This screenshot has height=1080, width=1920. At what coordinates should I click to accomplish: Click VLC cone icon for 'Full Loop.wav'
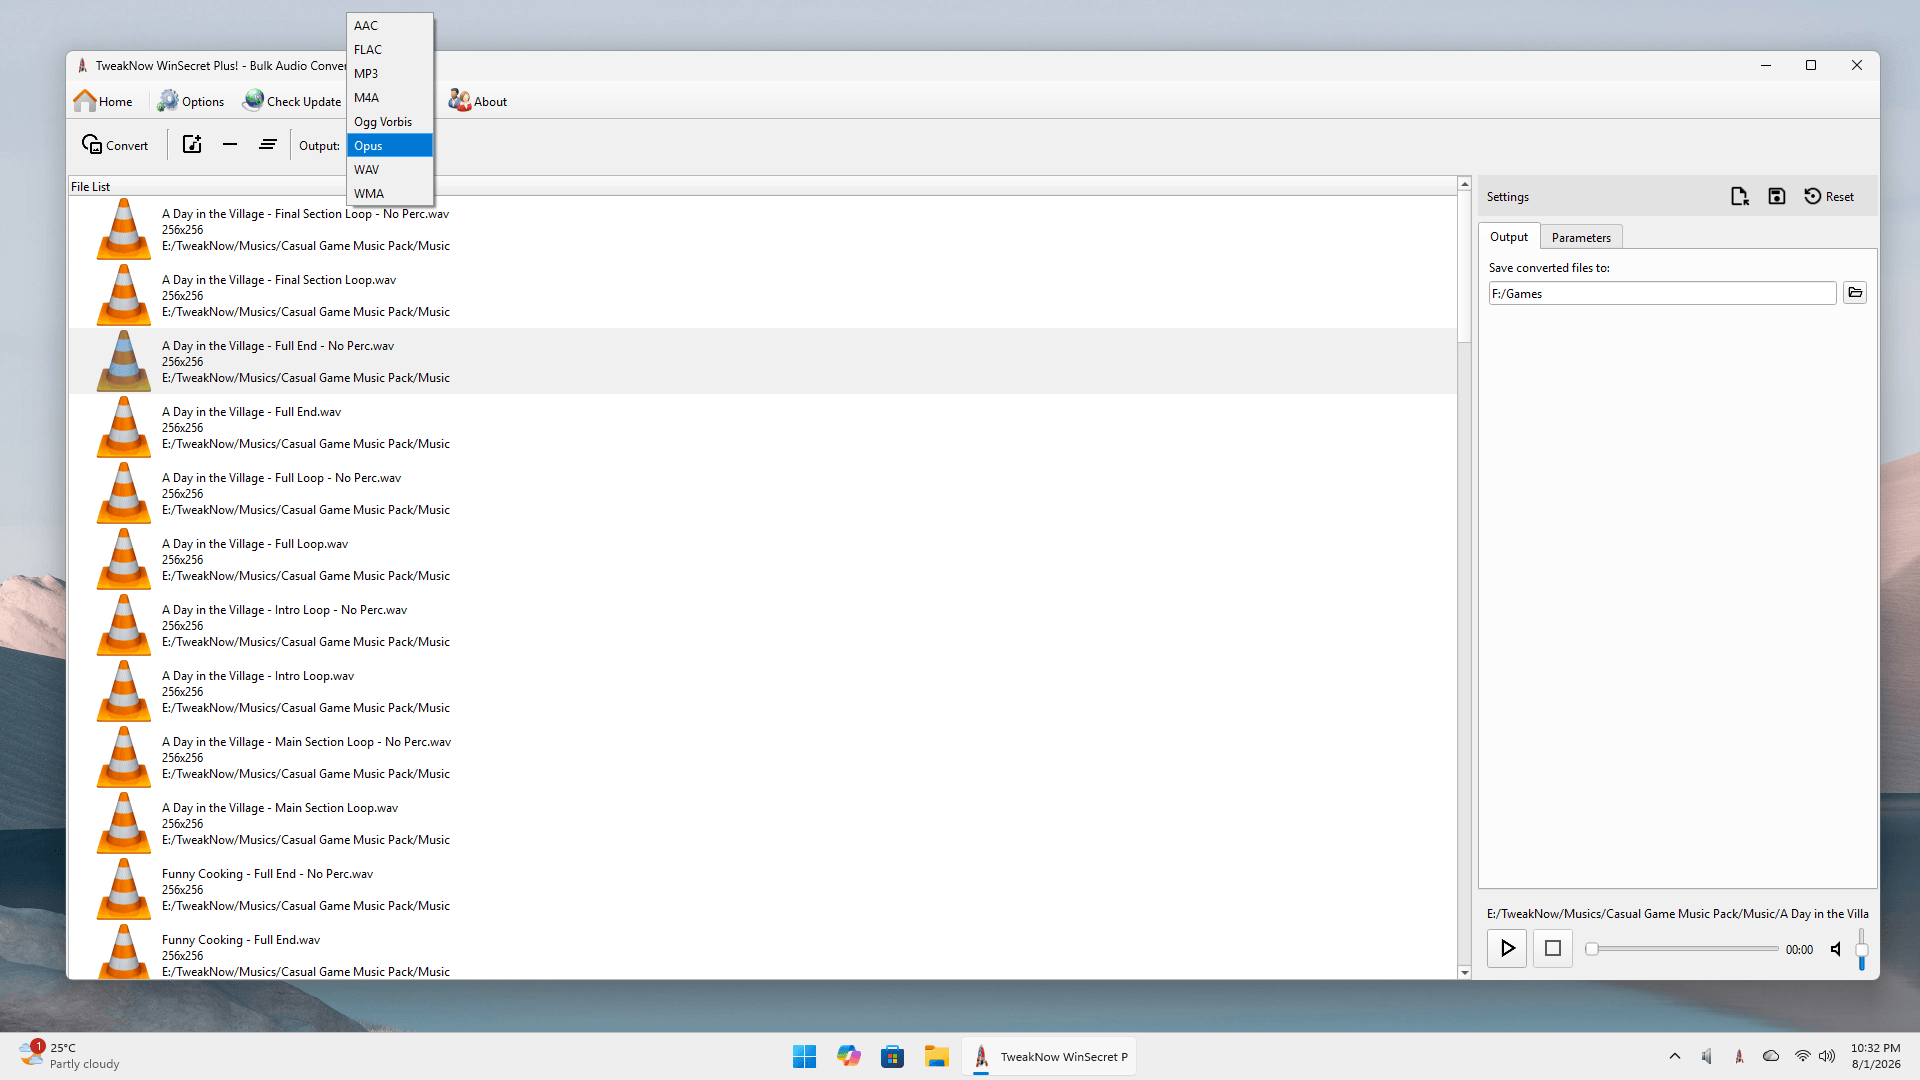124,559
